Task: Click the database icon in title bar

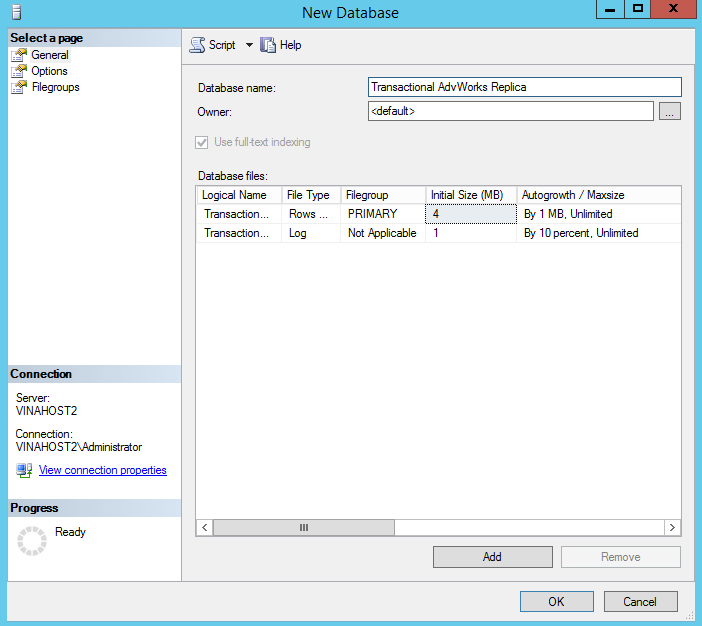Action: click(x=12, y=12)
